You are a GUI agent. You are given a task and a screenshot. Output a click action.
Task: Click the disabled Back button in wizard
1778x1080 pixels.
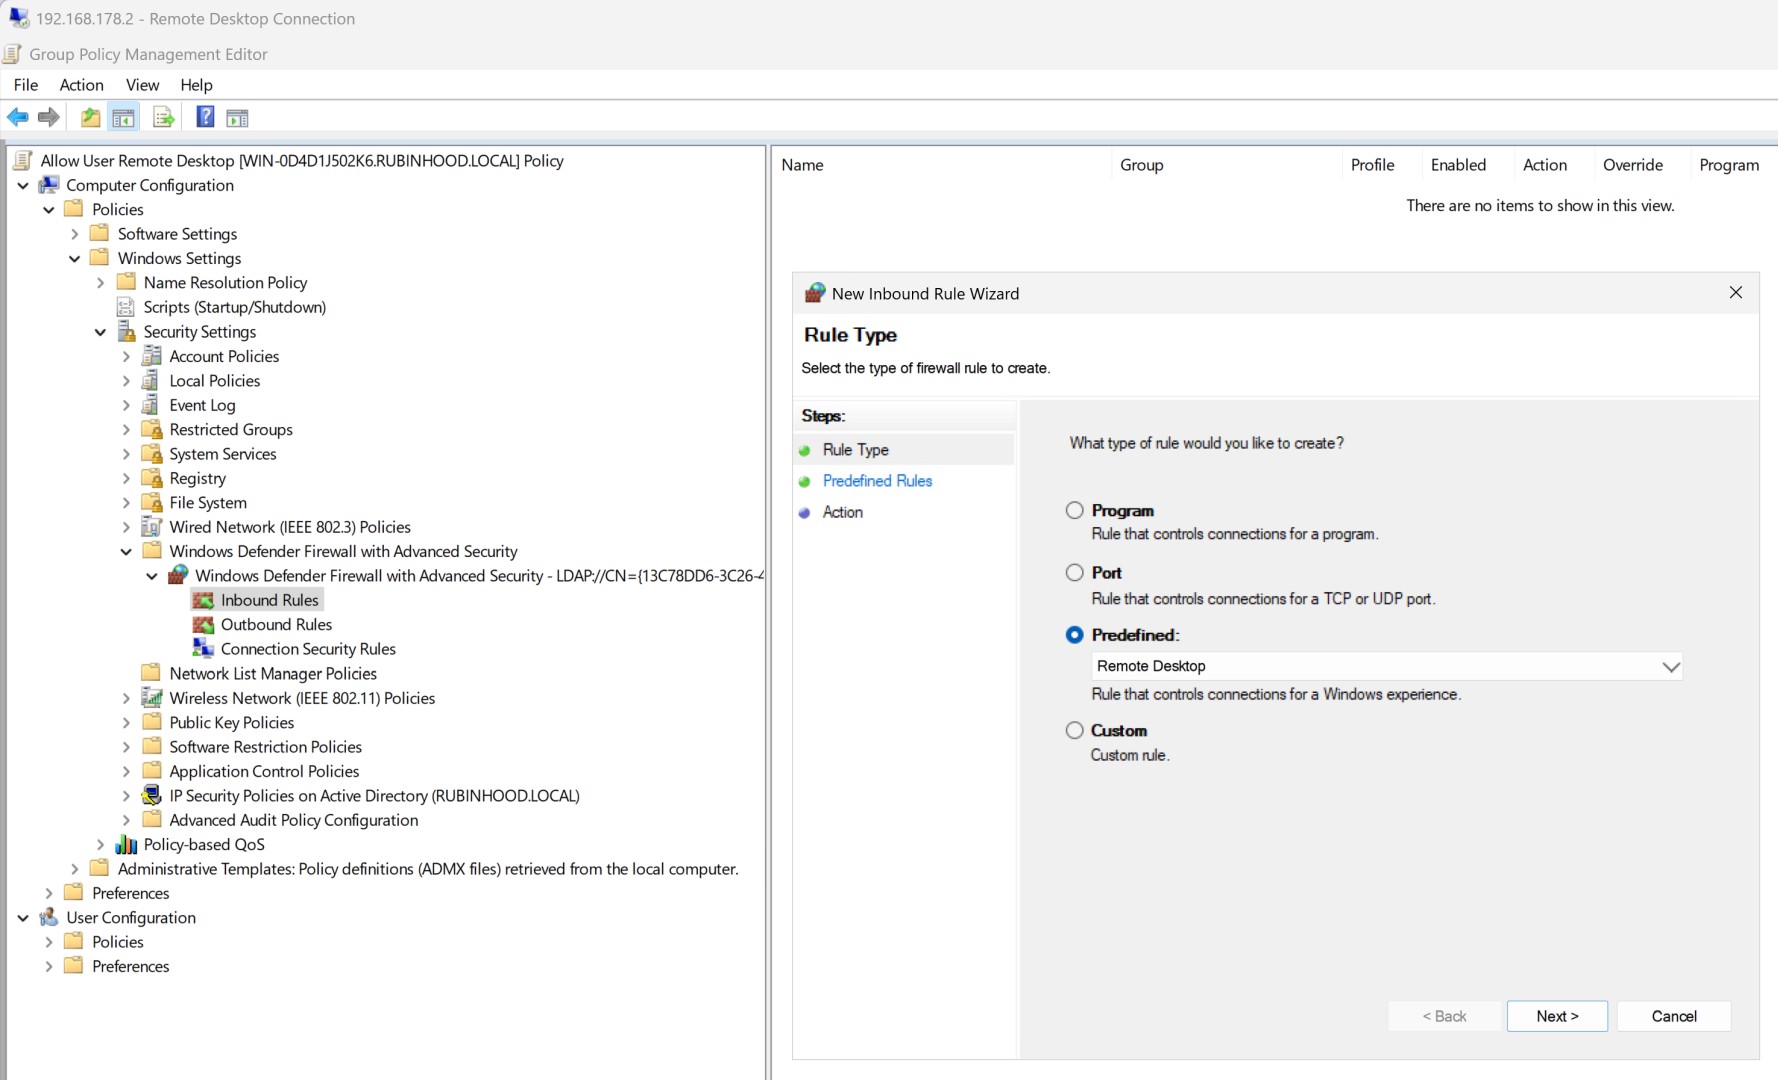click(1444, 1016)
